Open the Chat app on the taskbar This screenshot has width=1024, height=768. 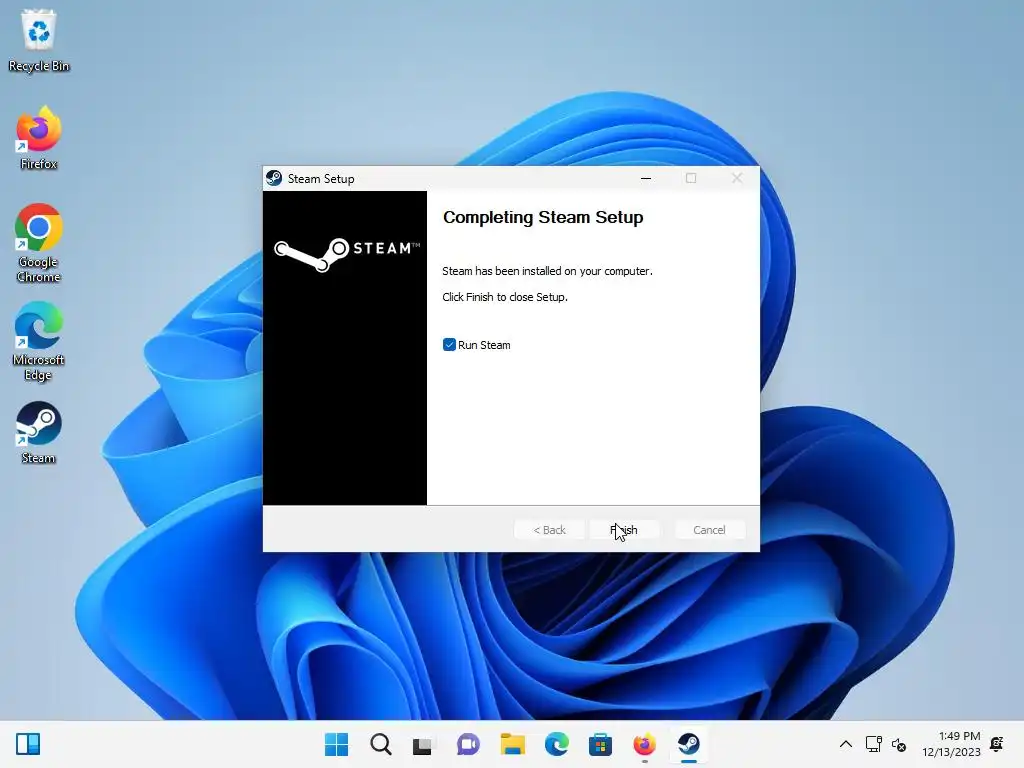point(468,744)
